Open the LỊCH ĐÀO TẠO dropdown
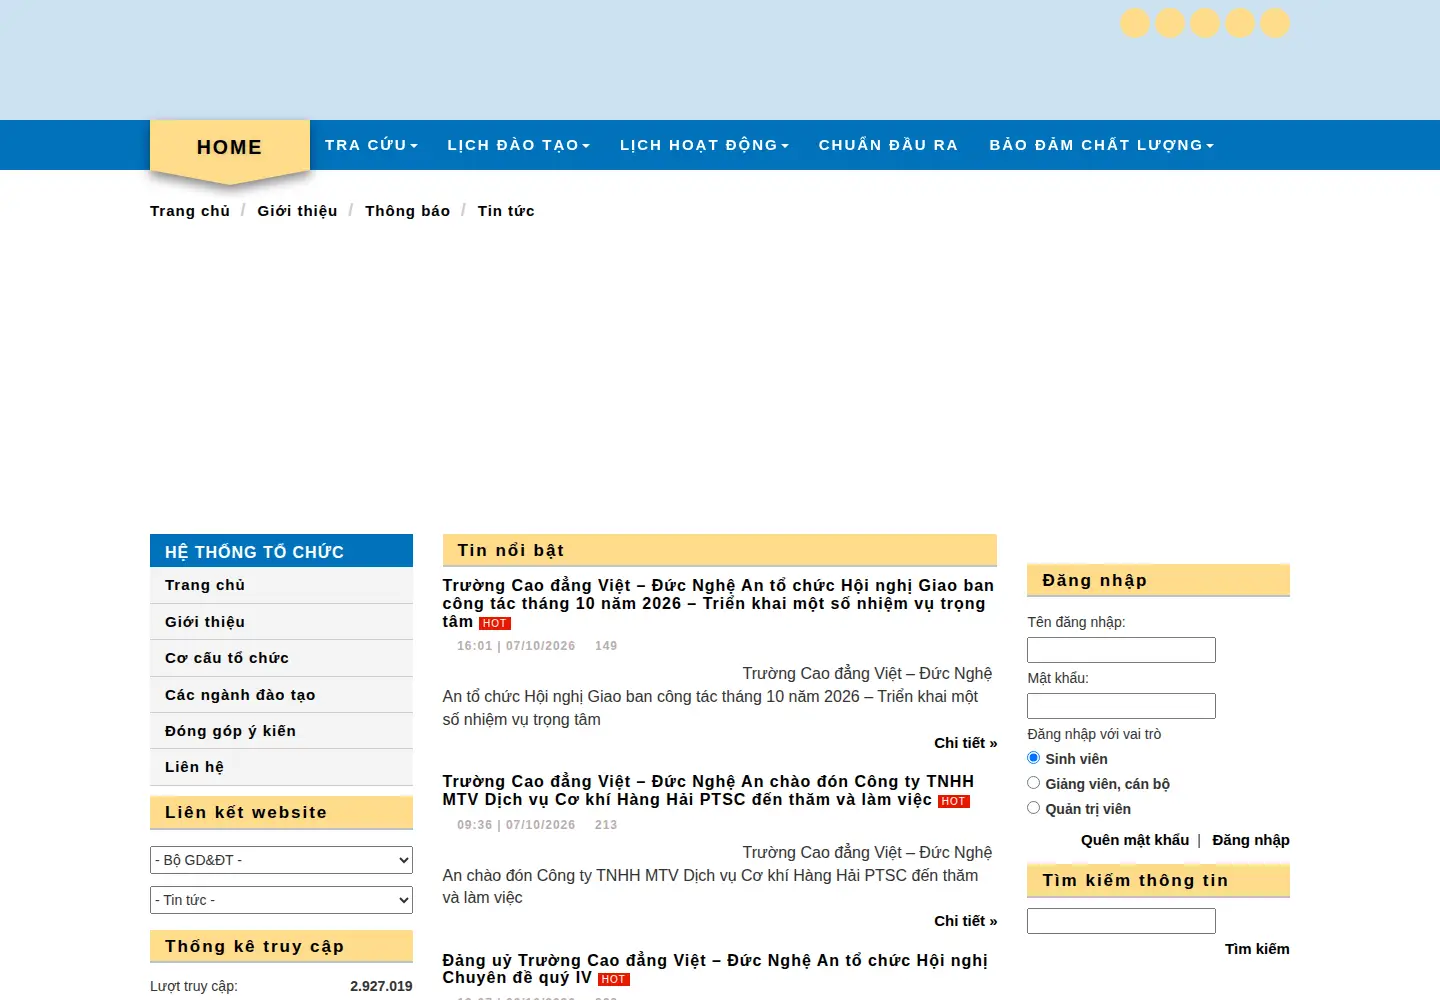 [518, 145]
